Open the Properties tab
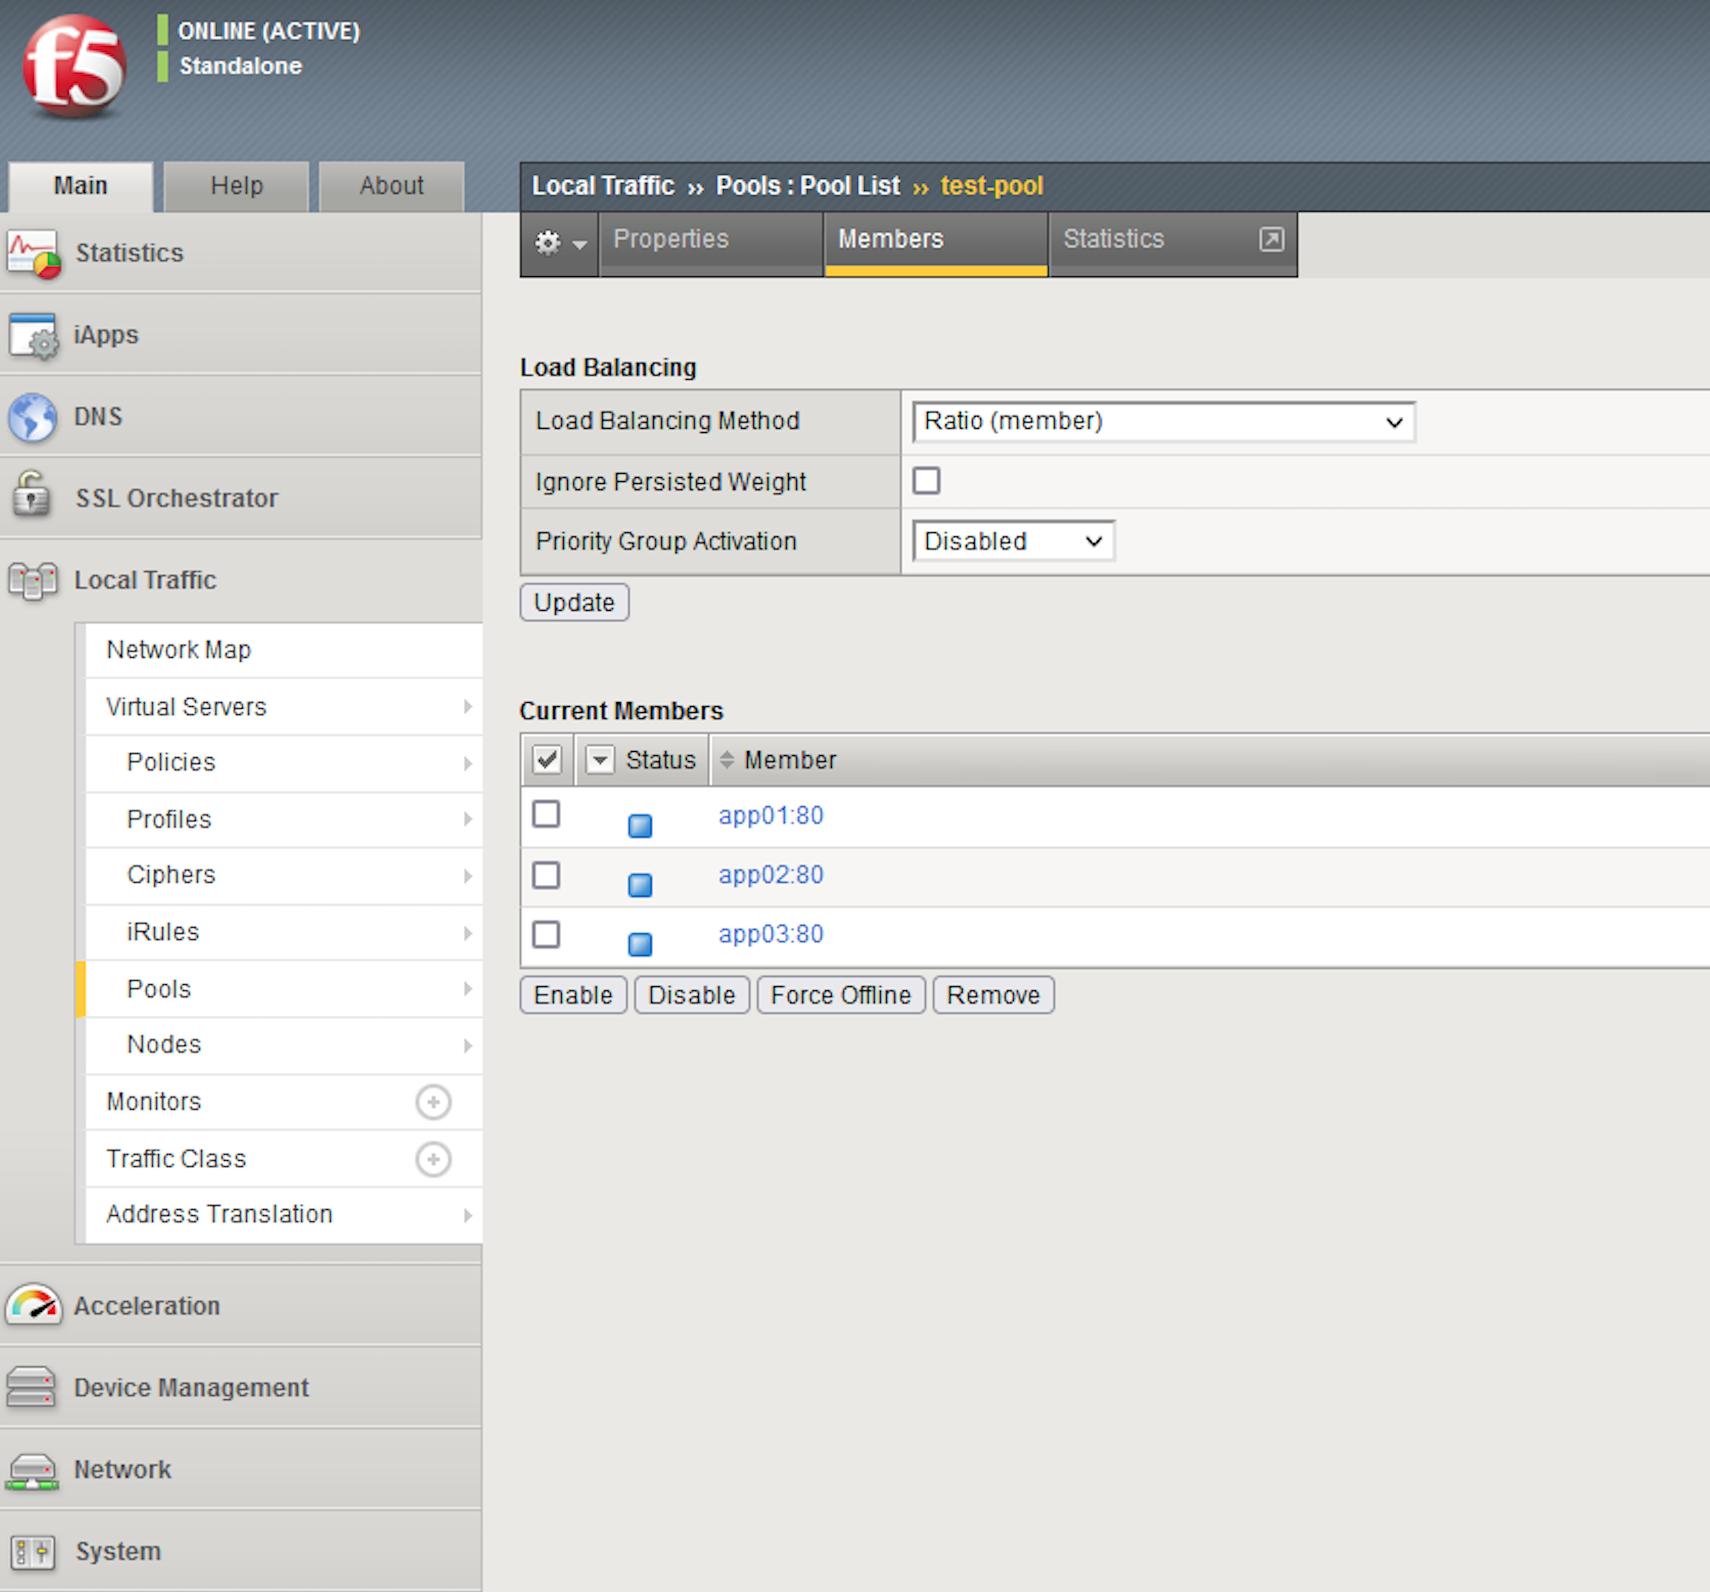This screenshot has height=1592, width=1710. click(711, 243)
